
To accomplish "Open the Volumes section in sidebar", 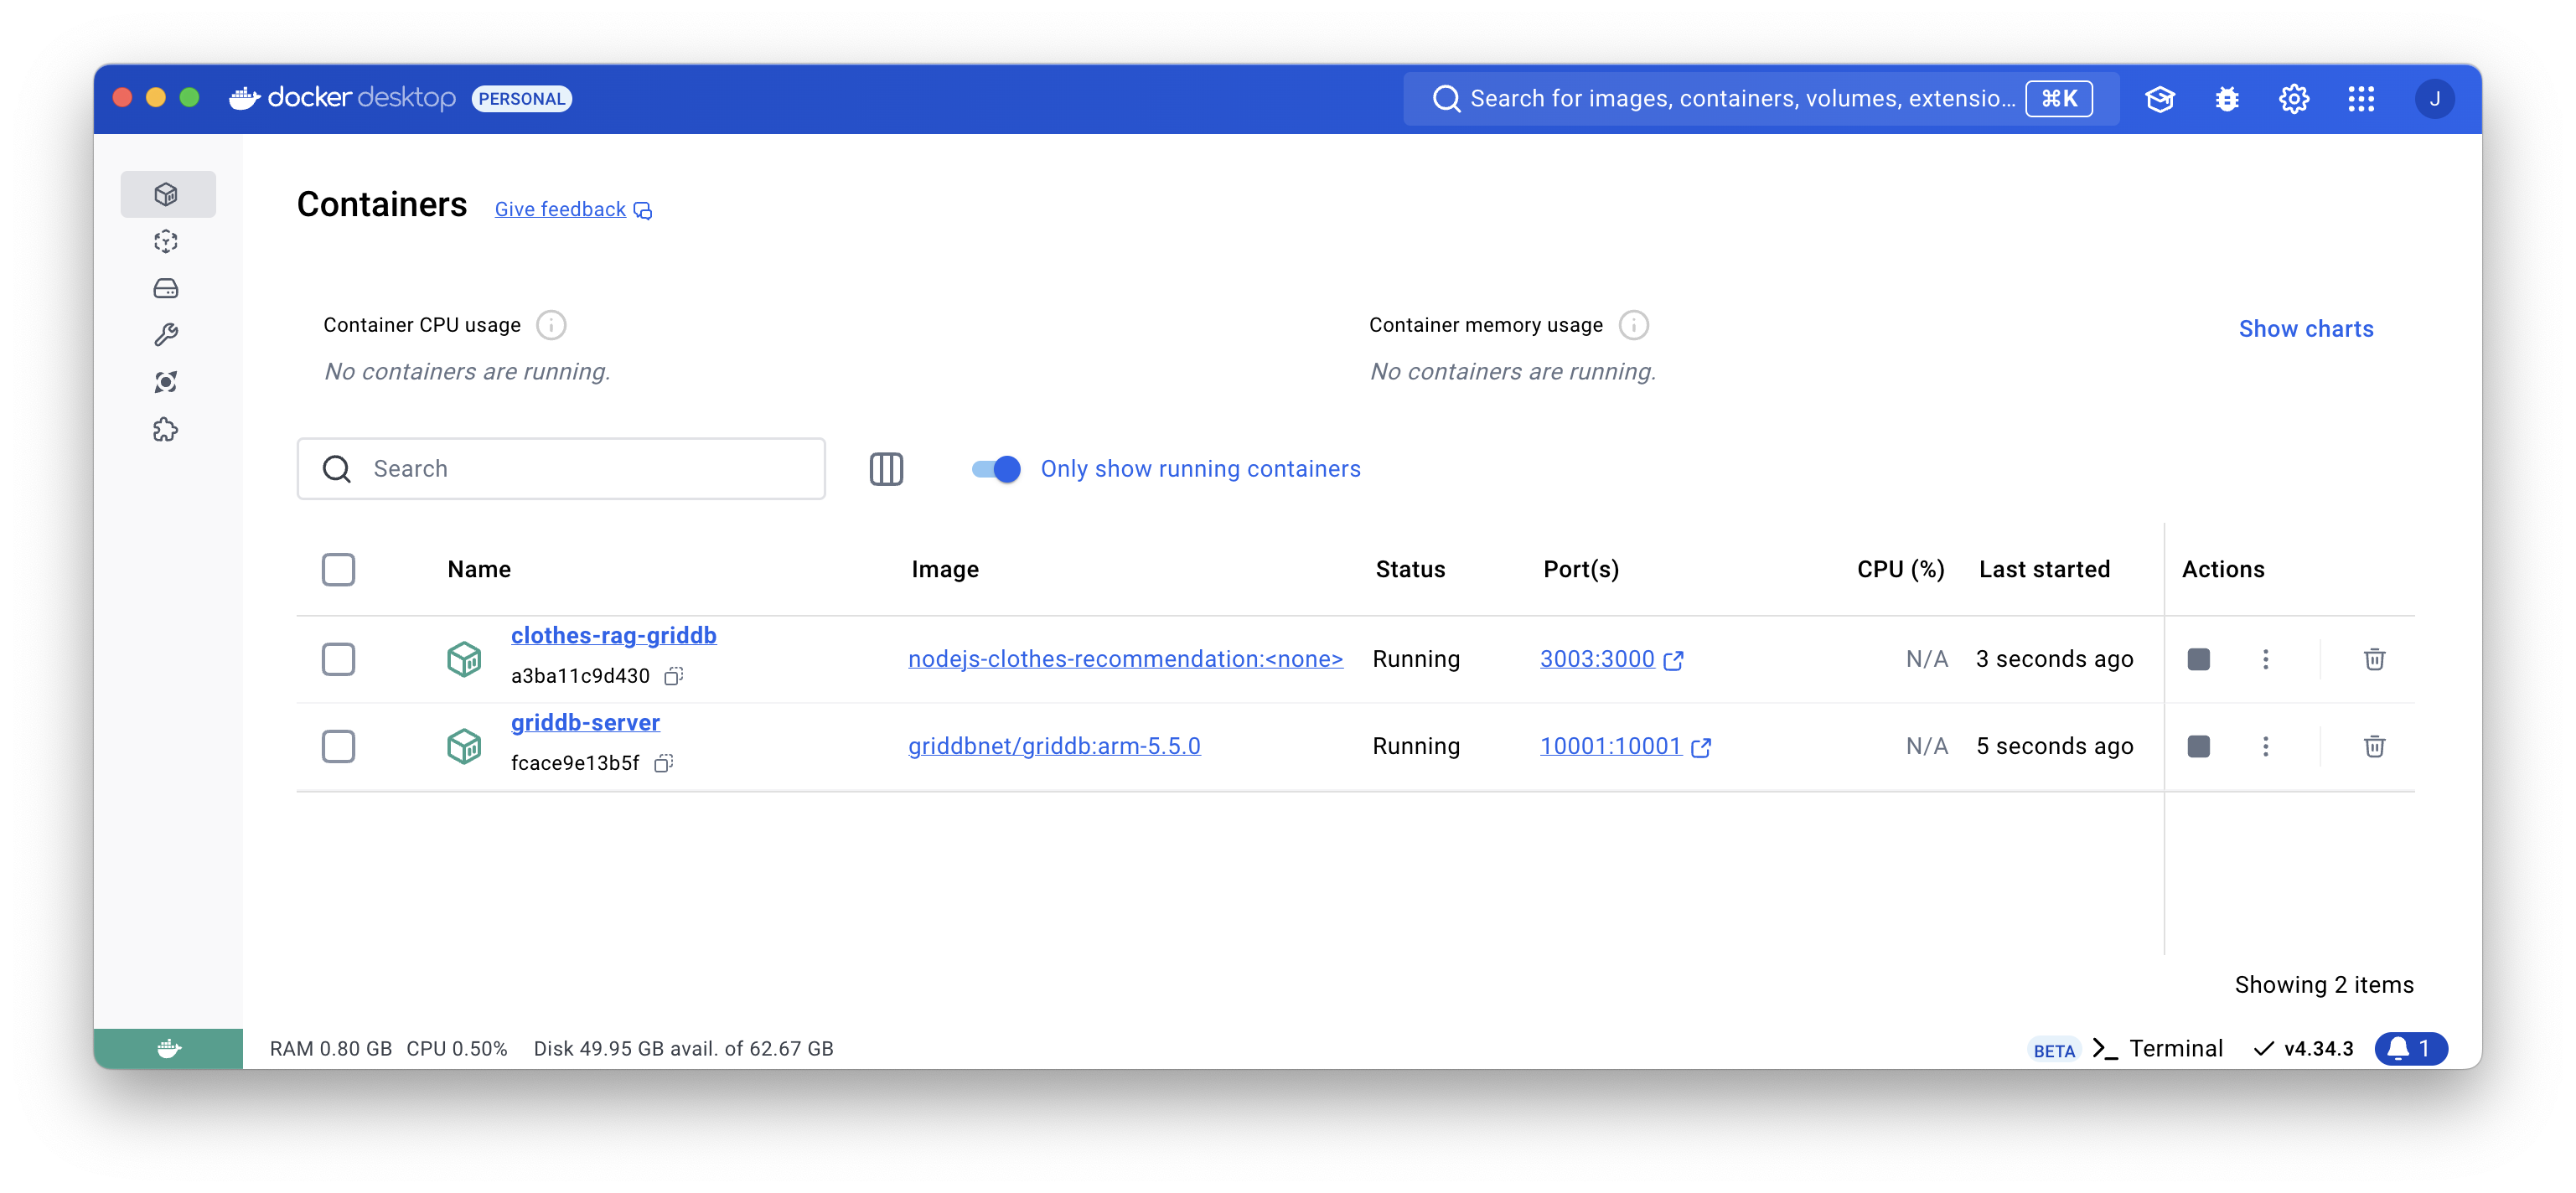I will point(166,289).
